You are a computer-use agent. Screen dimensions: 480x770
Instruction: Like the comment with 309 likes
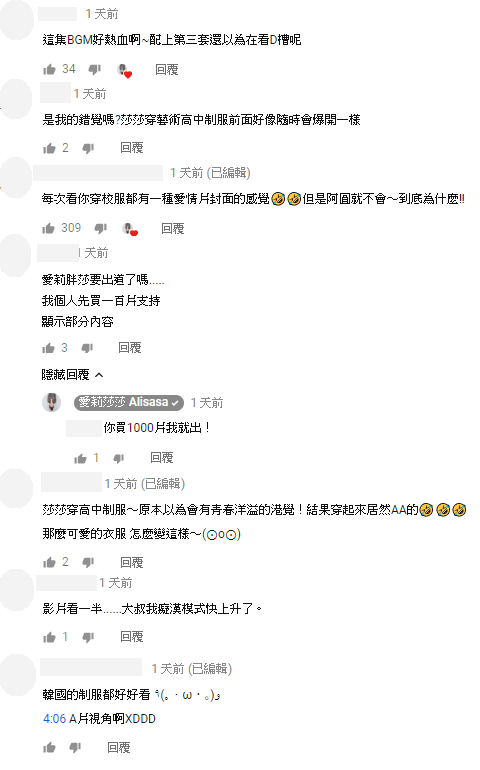[48, 228]
